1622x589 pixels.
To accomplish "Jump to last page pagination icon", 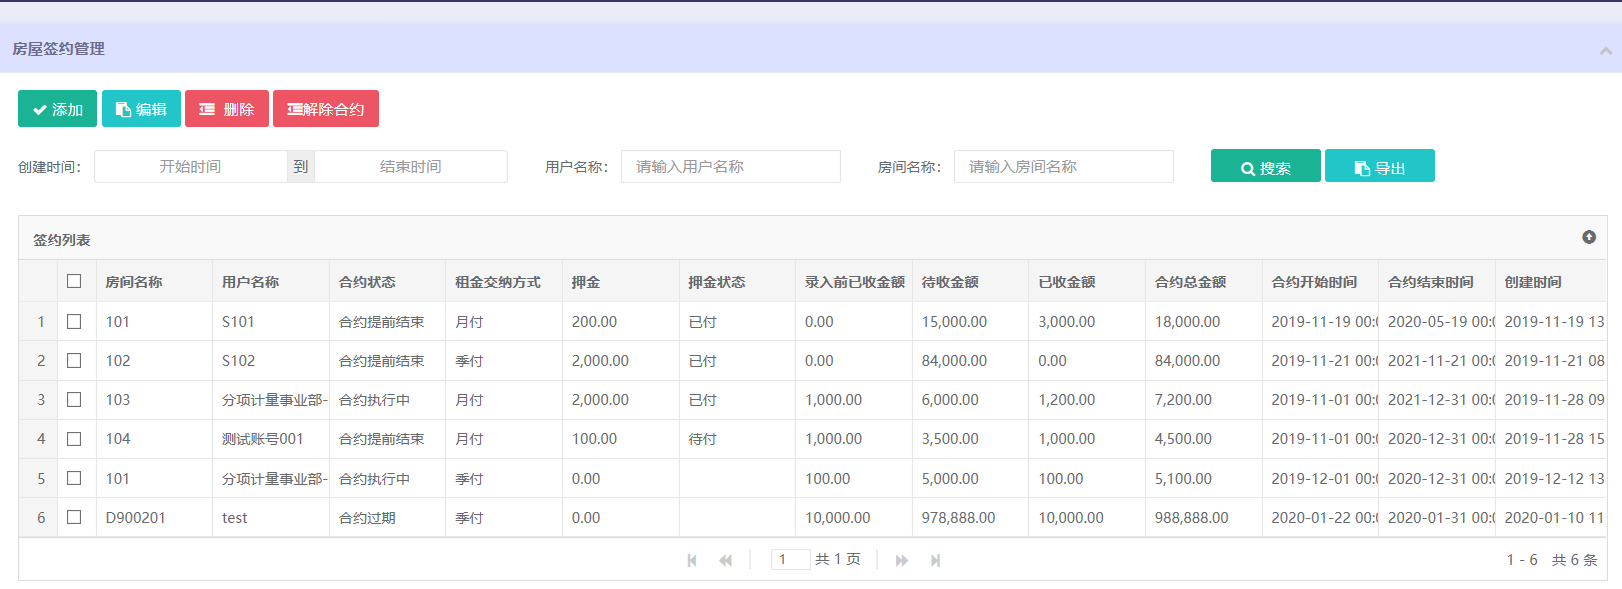I will point(935,560).
